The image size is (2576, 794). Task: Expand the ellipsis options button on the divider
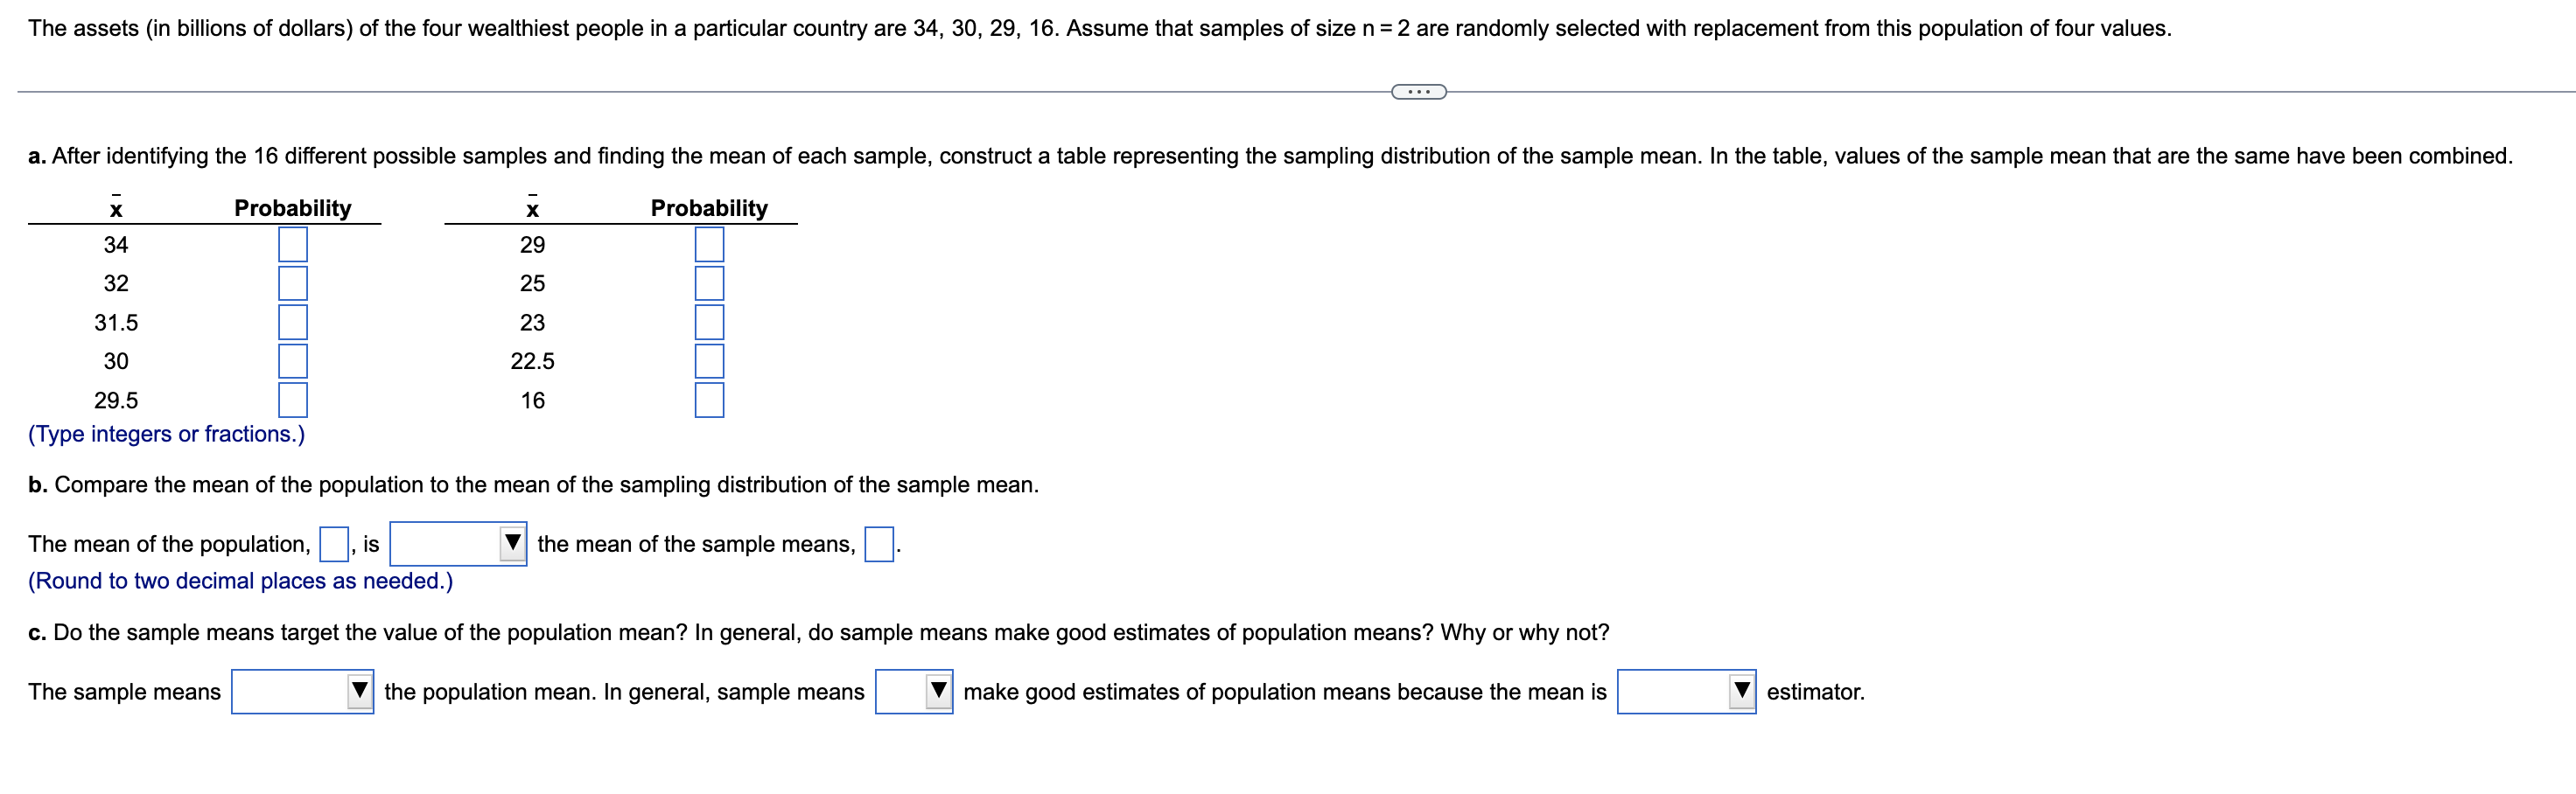(x=1419, y=91)
